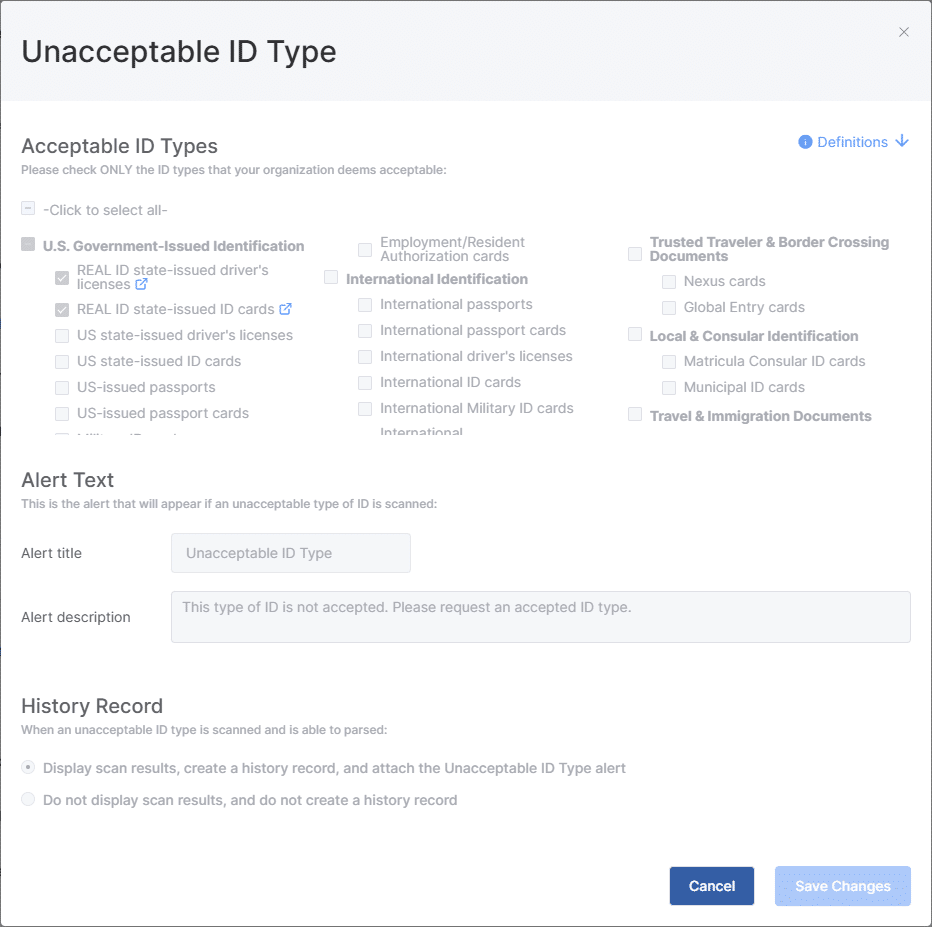
Task: Check International ID cards
Action: pyautogui.click(x=365, y=383)
